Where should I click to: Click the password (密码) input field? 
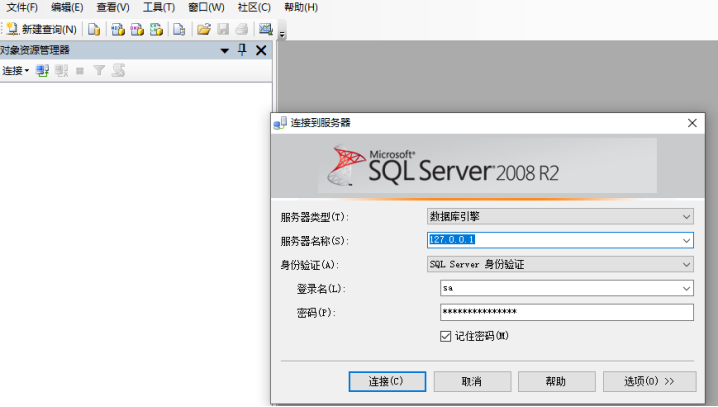(x=566, y=312)
